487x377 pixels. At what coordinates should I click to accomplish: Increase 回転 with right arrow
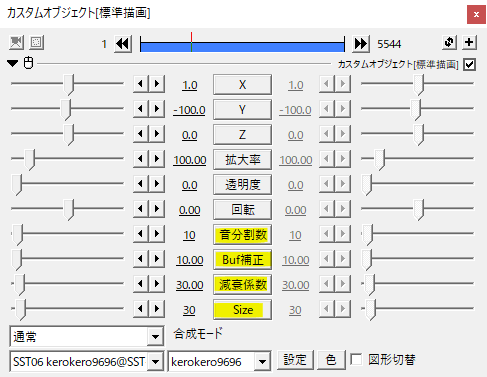coord(157,209)
